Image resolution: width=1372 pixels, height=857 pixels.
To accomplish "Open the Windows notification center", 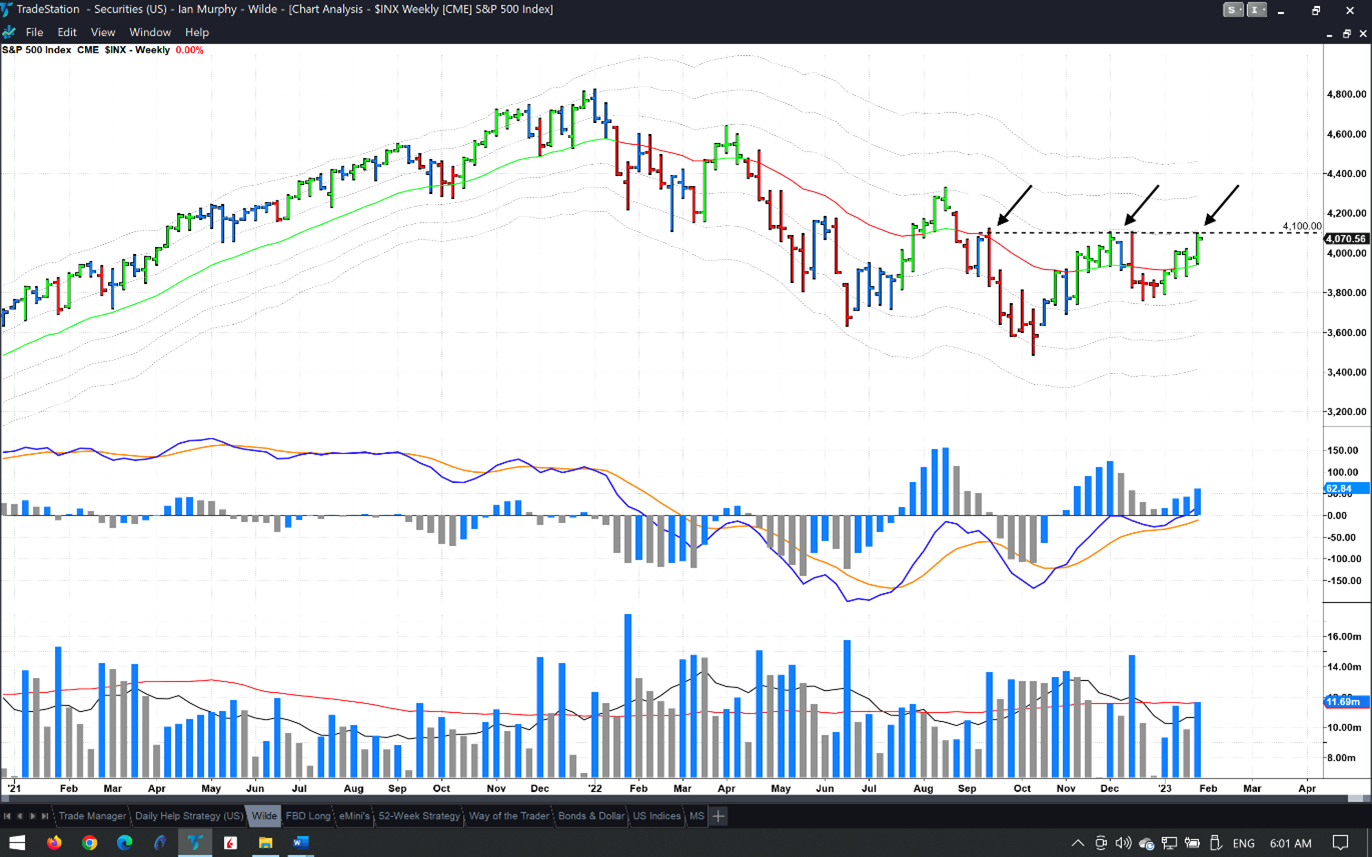I will 1341,843.
